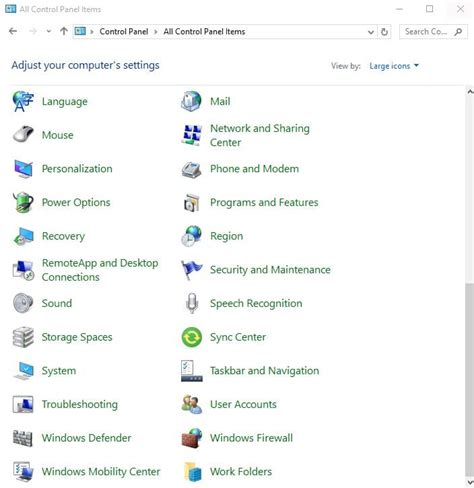Open the Windows Mobility Center link
The image size is (474, 488).
(x=101, y=472)
